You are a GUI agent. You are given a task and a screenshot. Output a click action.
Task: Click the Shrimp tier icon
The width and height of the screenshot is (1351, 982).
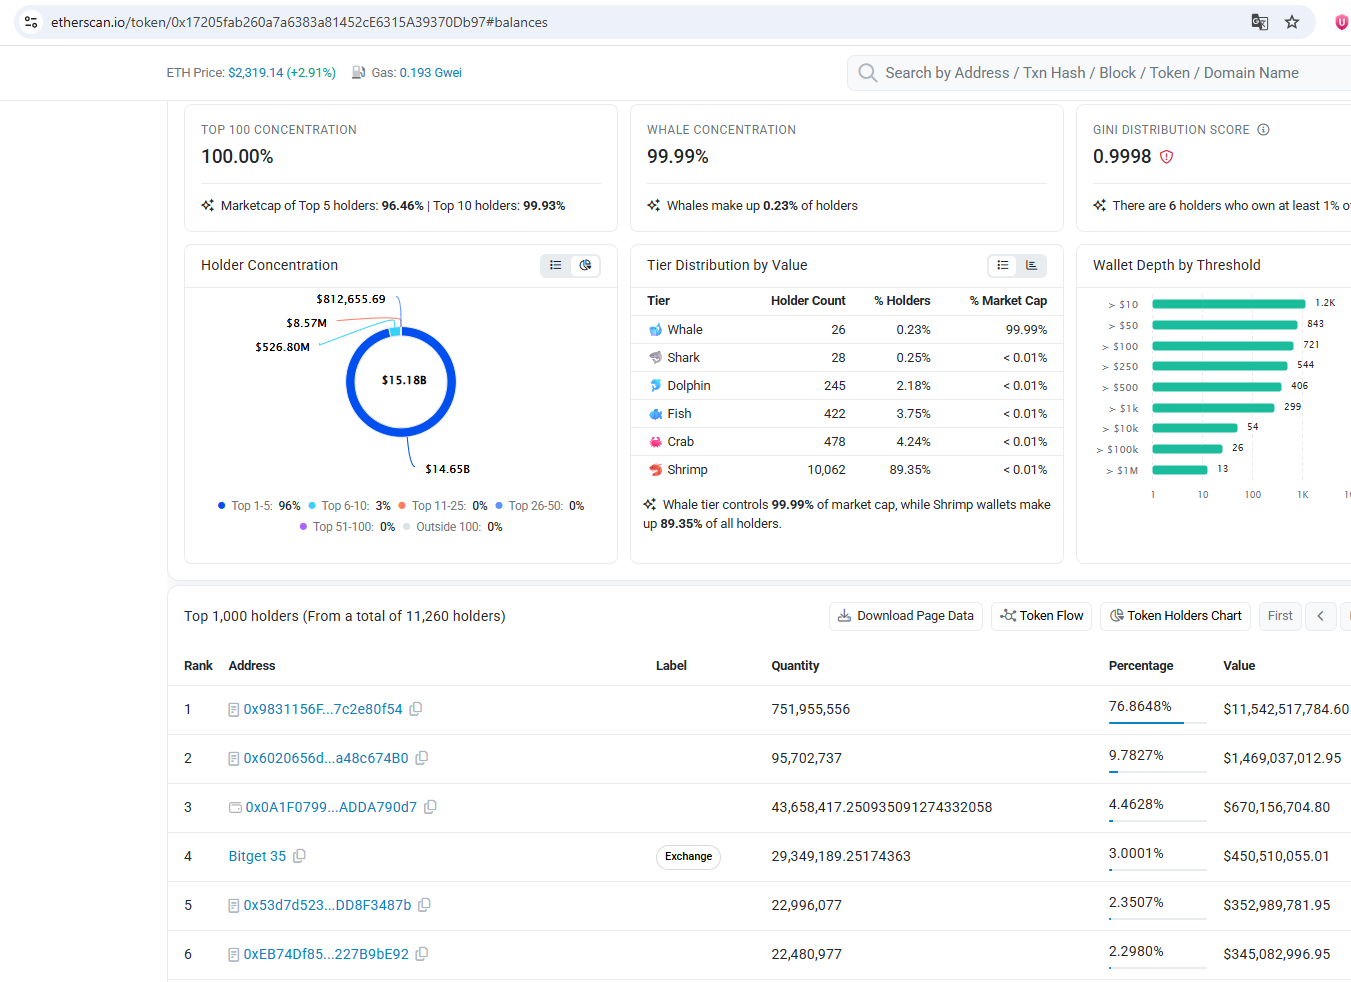(655, 470)
